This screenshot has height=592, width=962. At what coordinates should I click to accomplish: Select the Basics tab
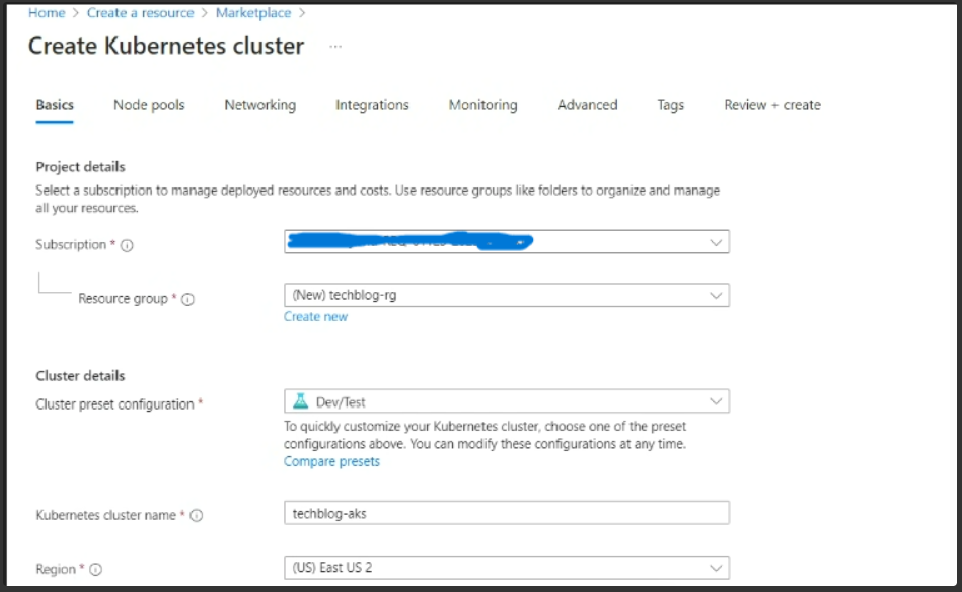pos(55,105)
